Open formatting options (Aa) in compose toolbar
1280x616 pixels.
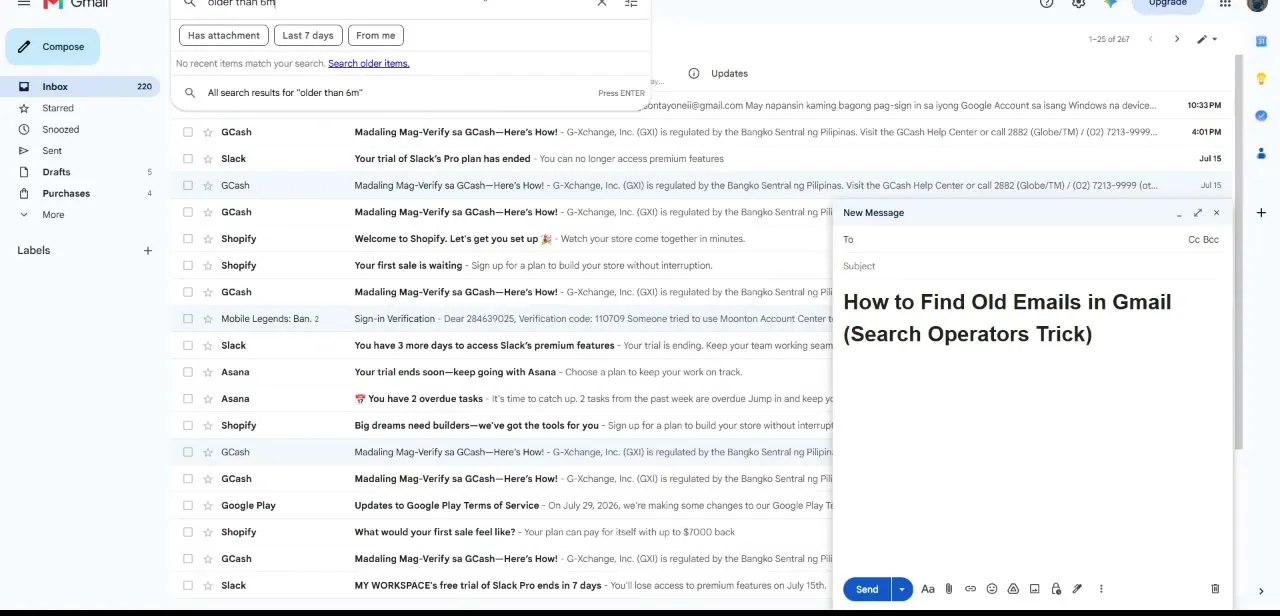[928, 589]
